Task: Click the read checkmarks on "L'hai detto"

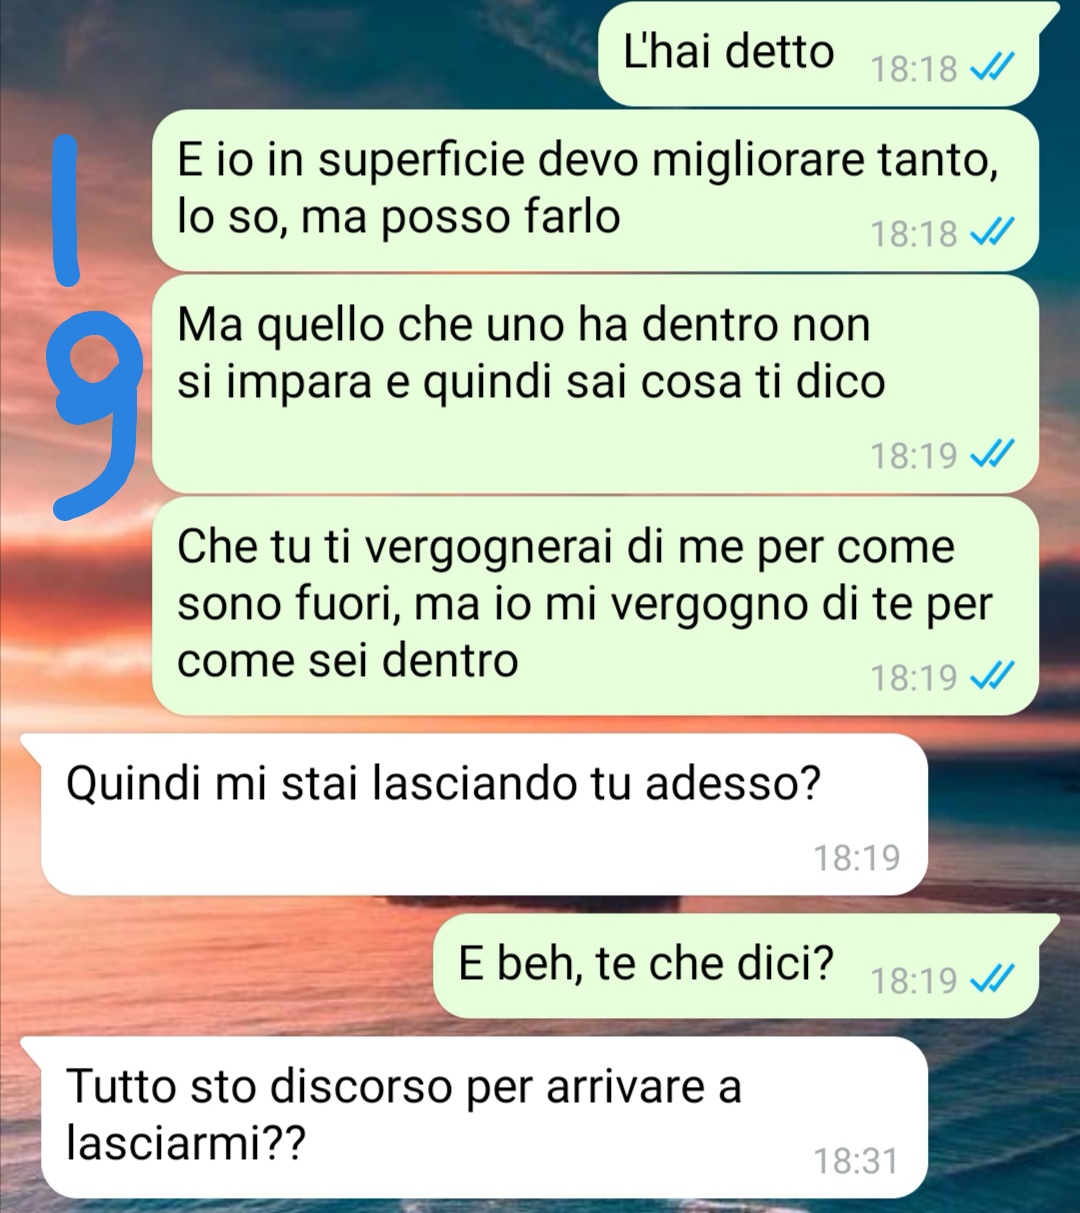Action: 993,68
